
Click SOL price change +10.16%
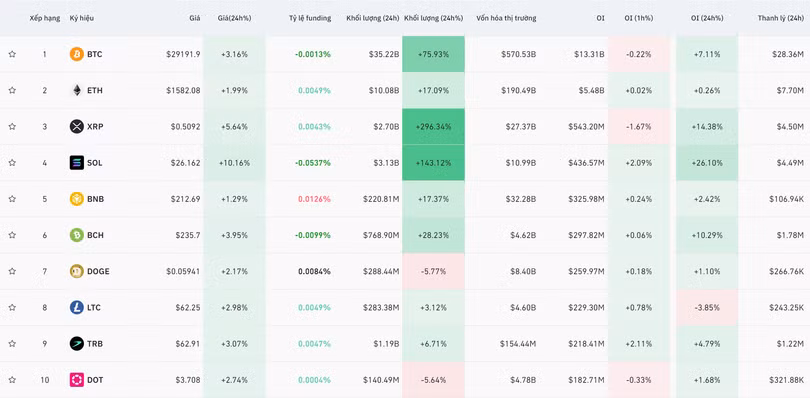(x=235, y=163)
